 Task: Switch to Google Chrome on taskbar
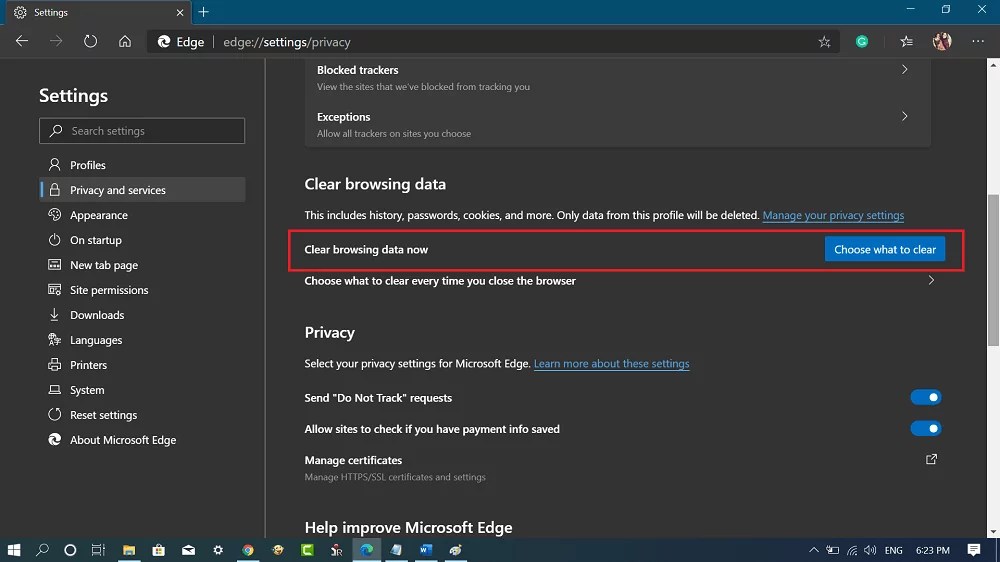pyautogui.click(x=248, y=550)
